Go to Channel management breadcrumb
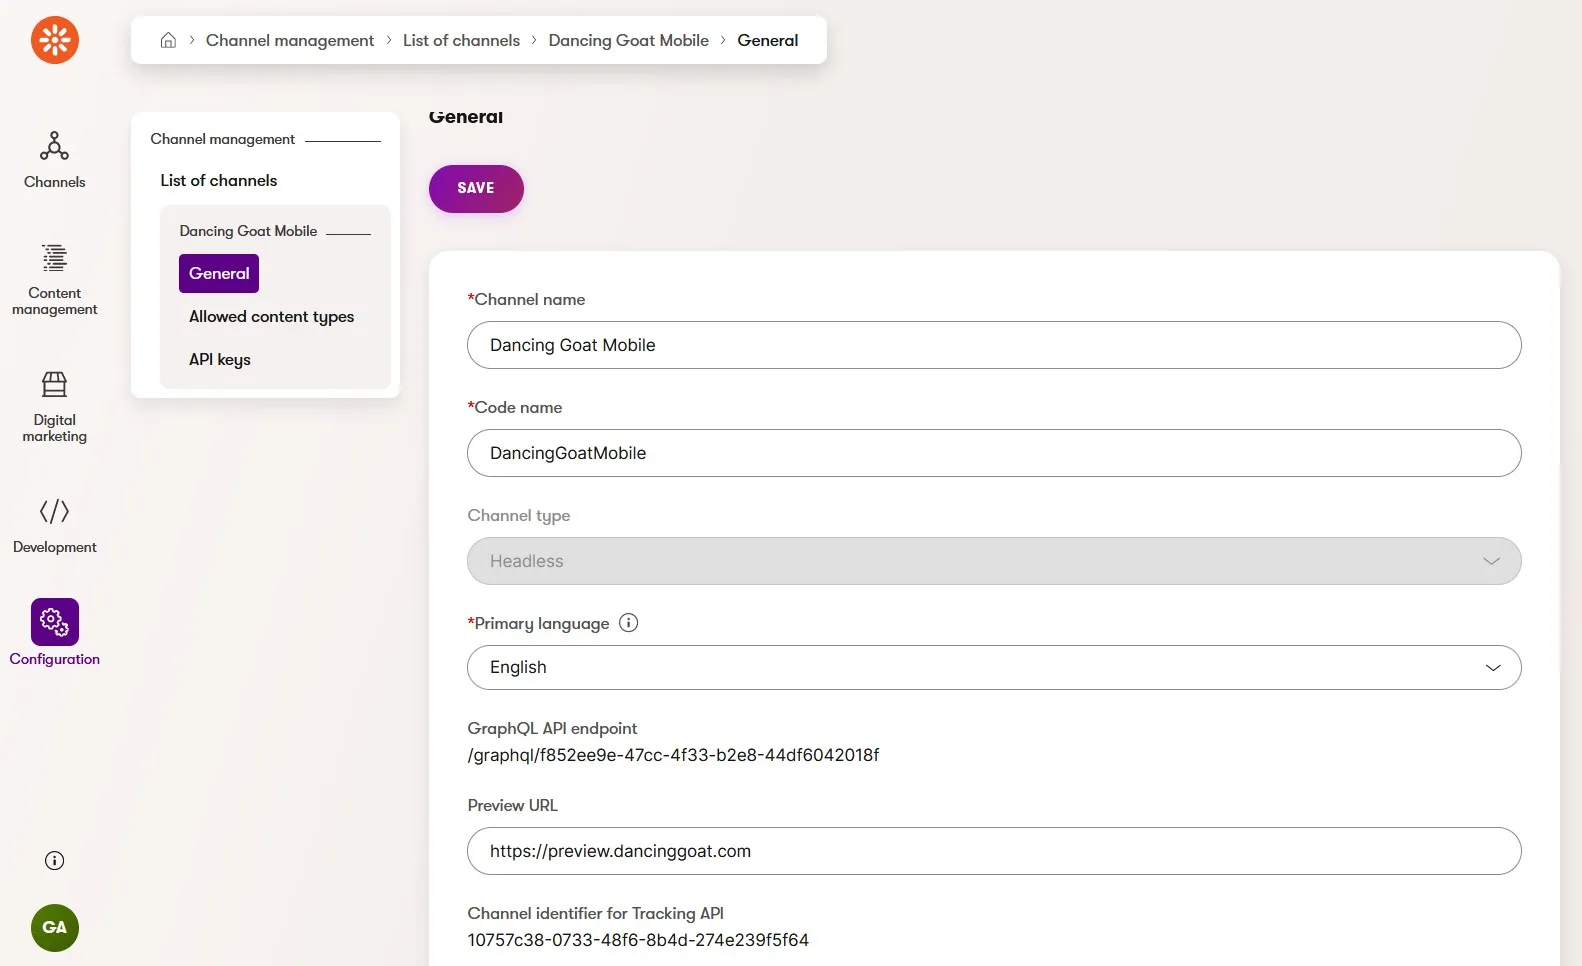The image size is (1582, 966). click(290, 40)
